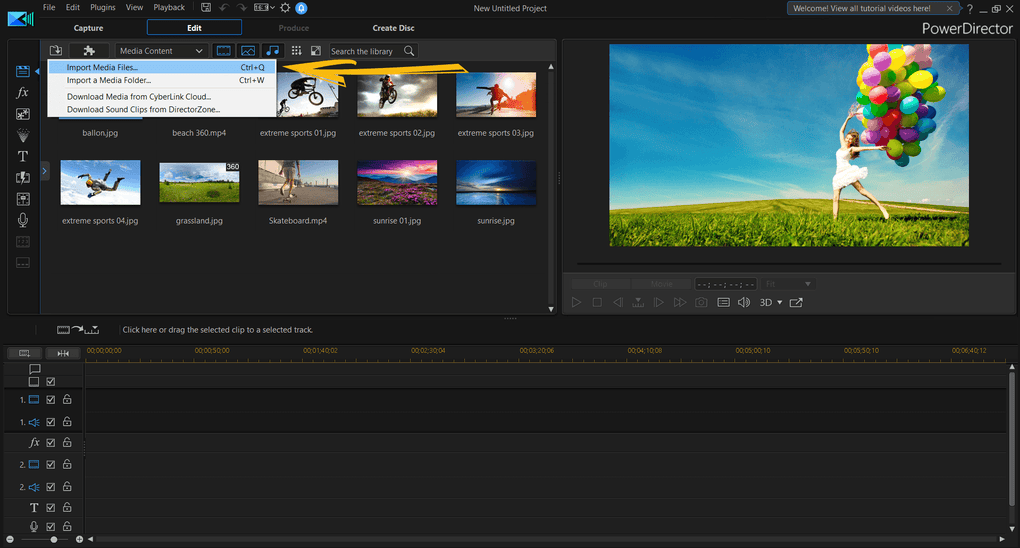Screen dimensions: 1020x548
Task: Choose Import Media Files... from menu
Action: (x=102, y=67)
